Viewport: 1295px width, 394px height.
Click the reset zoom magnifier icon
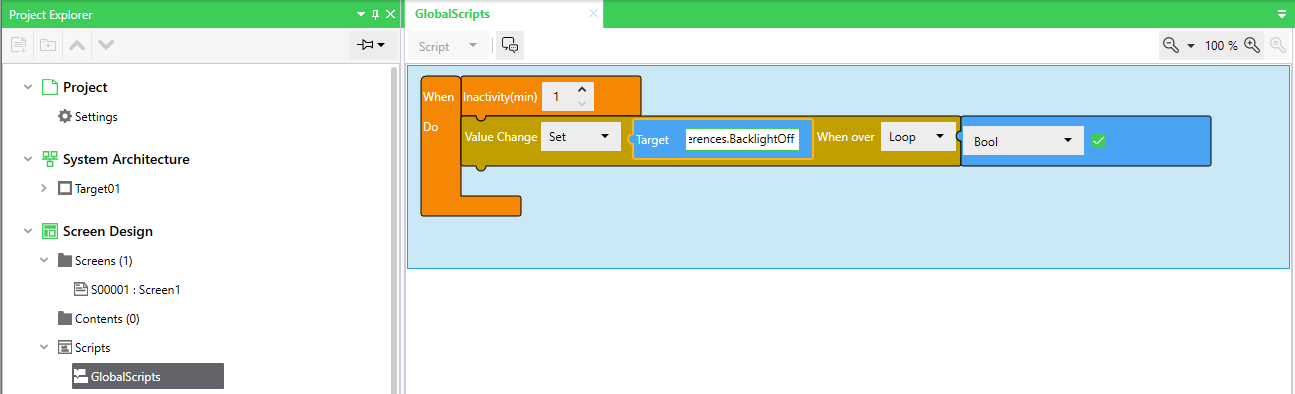click(1277, 45)
